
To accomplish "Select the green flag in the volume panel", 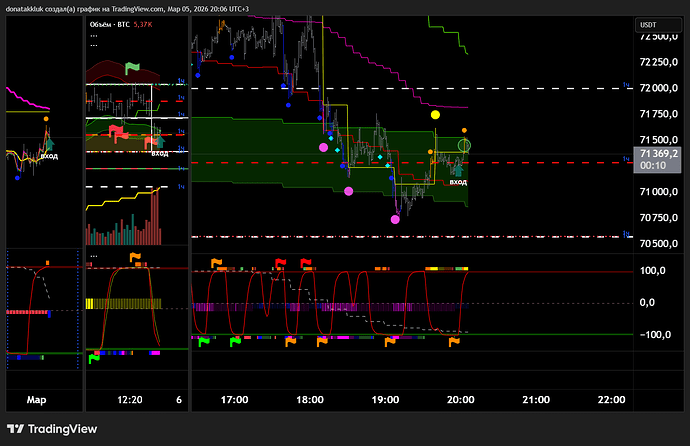I will 132,68.
